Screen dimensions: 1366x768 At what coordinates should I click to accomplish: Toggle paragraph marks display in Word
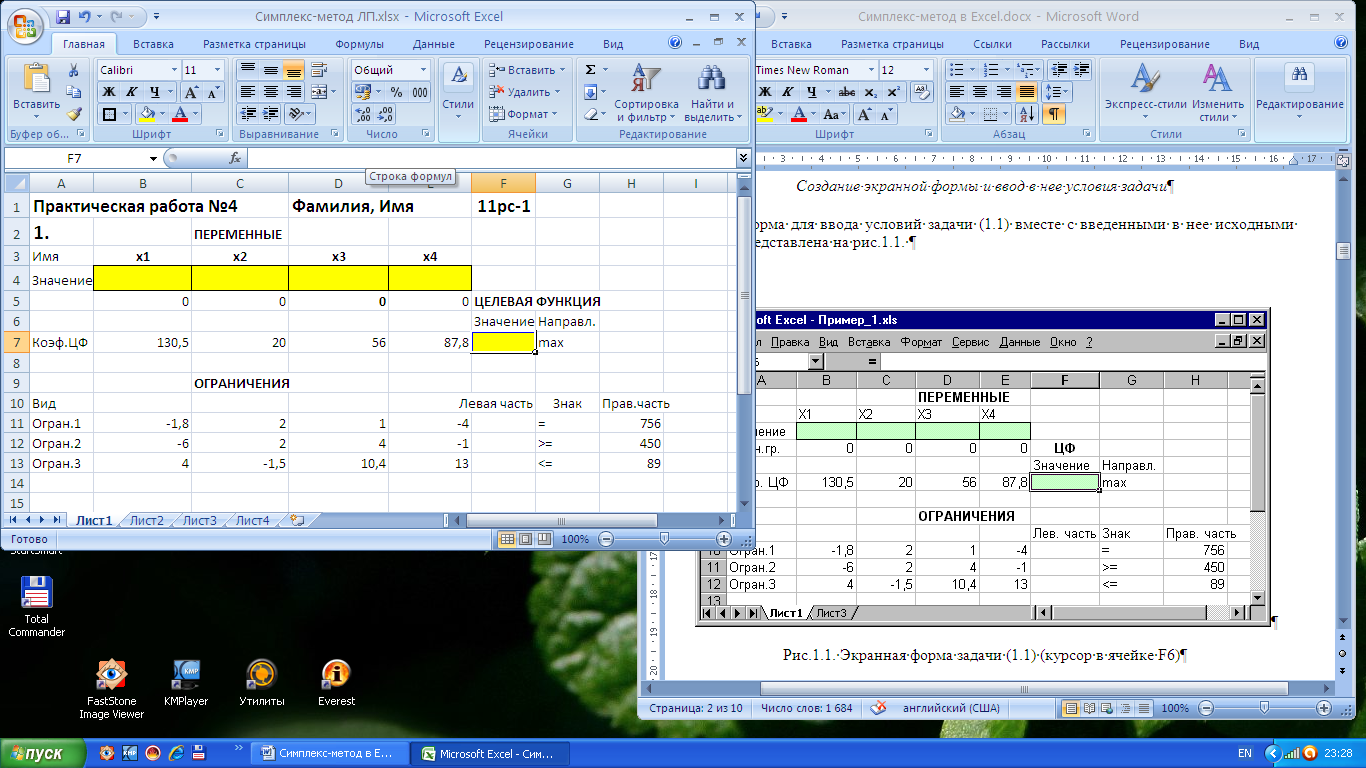(x=1054, y=114)
